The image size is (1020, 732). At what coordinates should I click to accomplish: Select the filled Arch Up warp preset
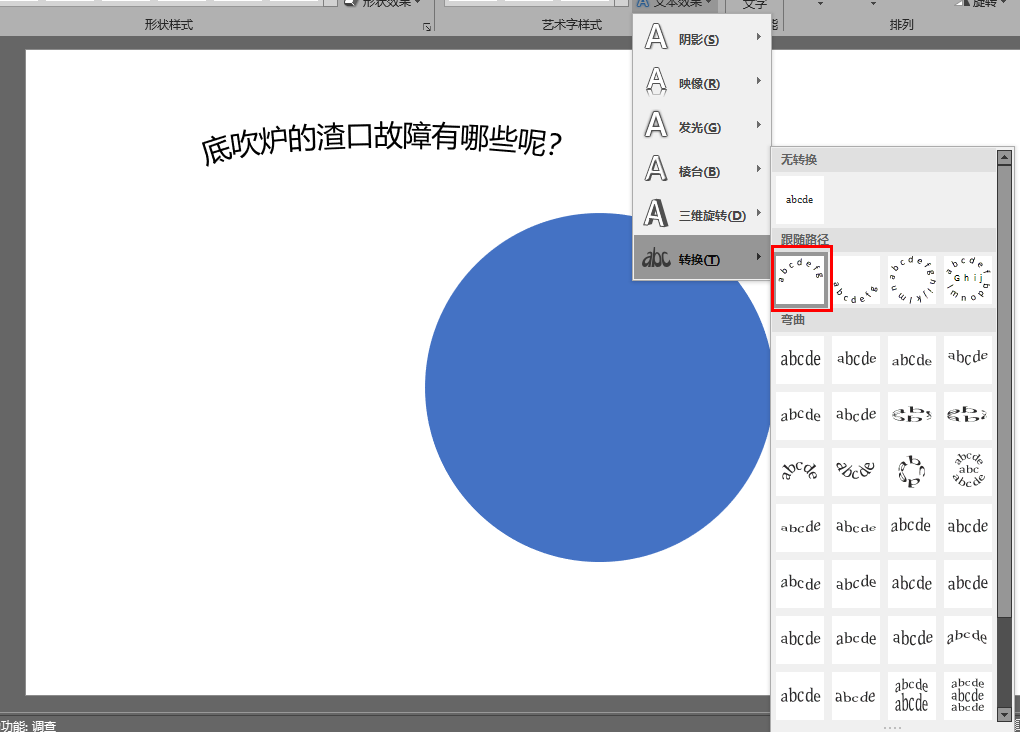point(800,472)
